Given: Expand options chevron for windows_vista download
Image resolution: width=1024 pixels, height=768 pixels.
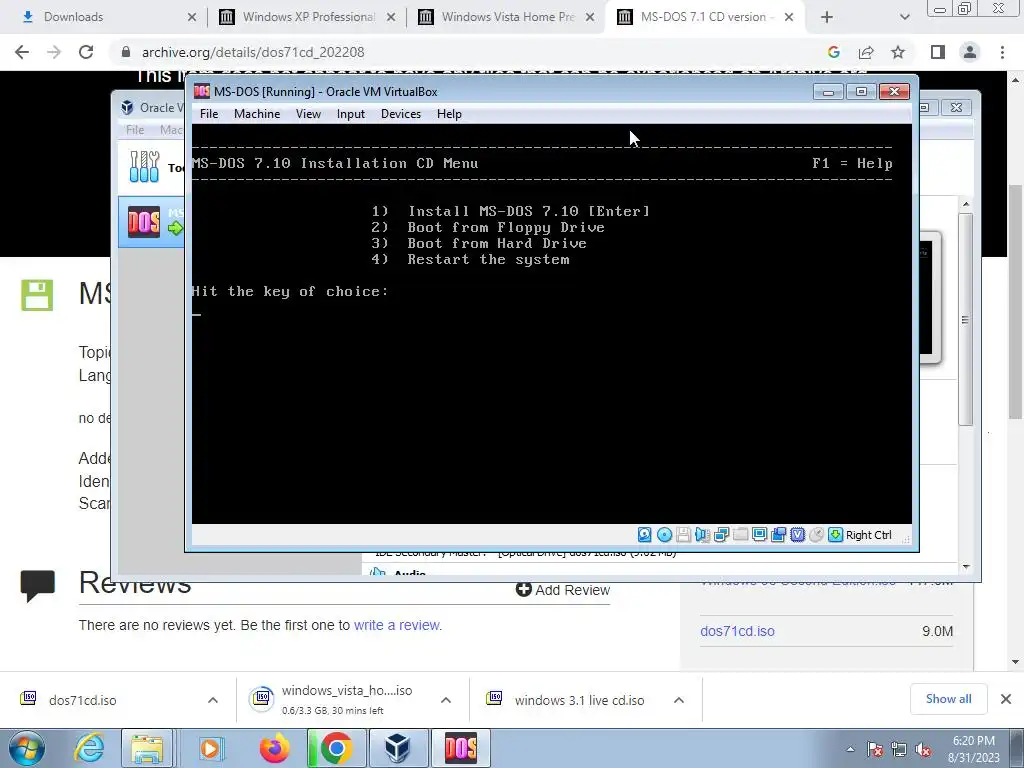Looking at the screenshot, I should pyautogui.click(x=446, y=700).
